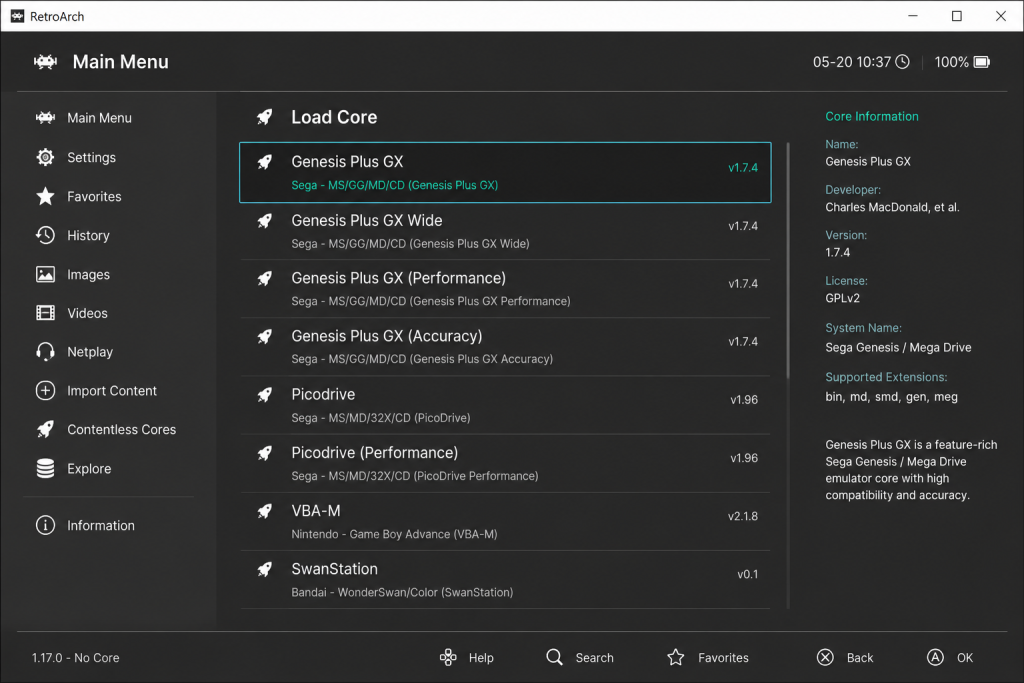The height and width of the screenshot is (683, 1024).
Task: Click the Contentless Cores label
Action: tap(121, 430)
